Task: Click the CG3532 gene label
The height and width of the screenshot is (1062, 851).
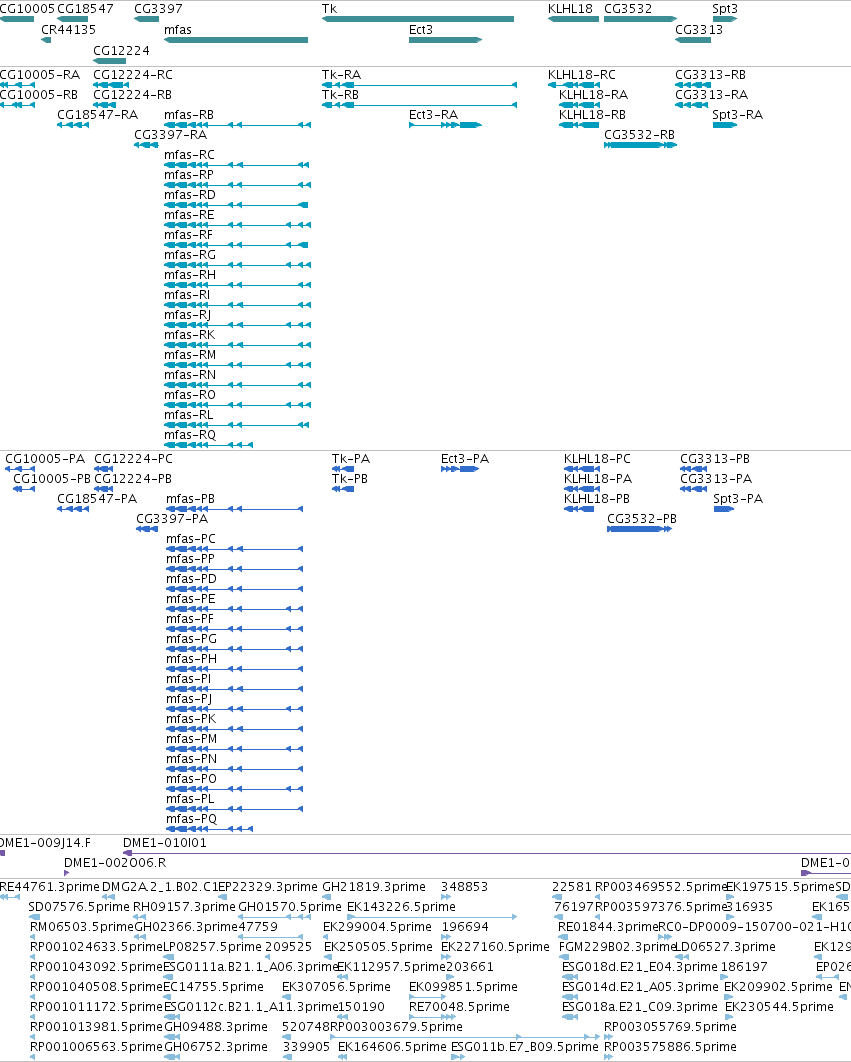Action: (x=627, y=9)
